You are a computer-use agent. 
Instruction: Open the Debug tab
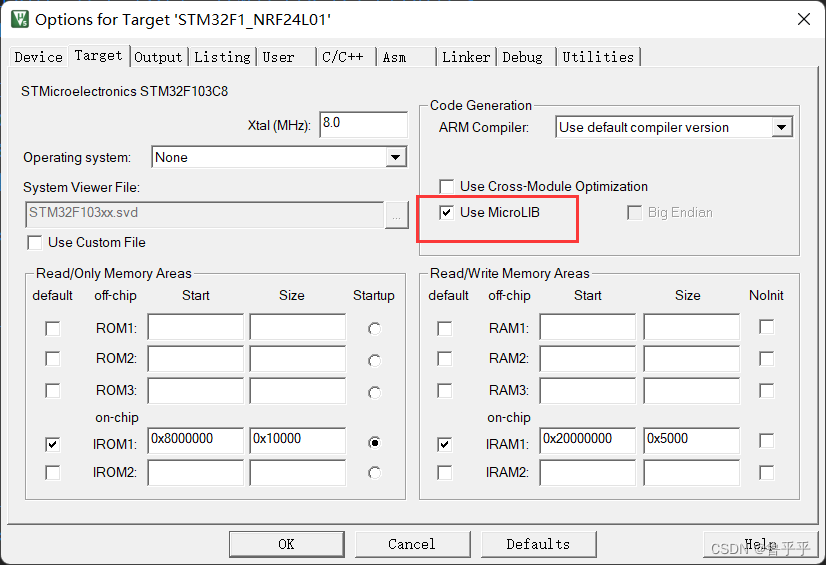tap(526, 57)
